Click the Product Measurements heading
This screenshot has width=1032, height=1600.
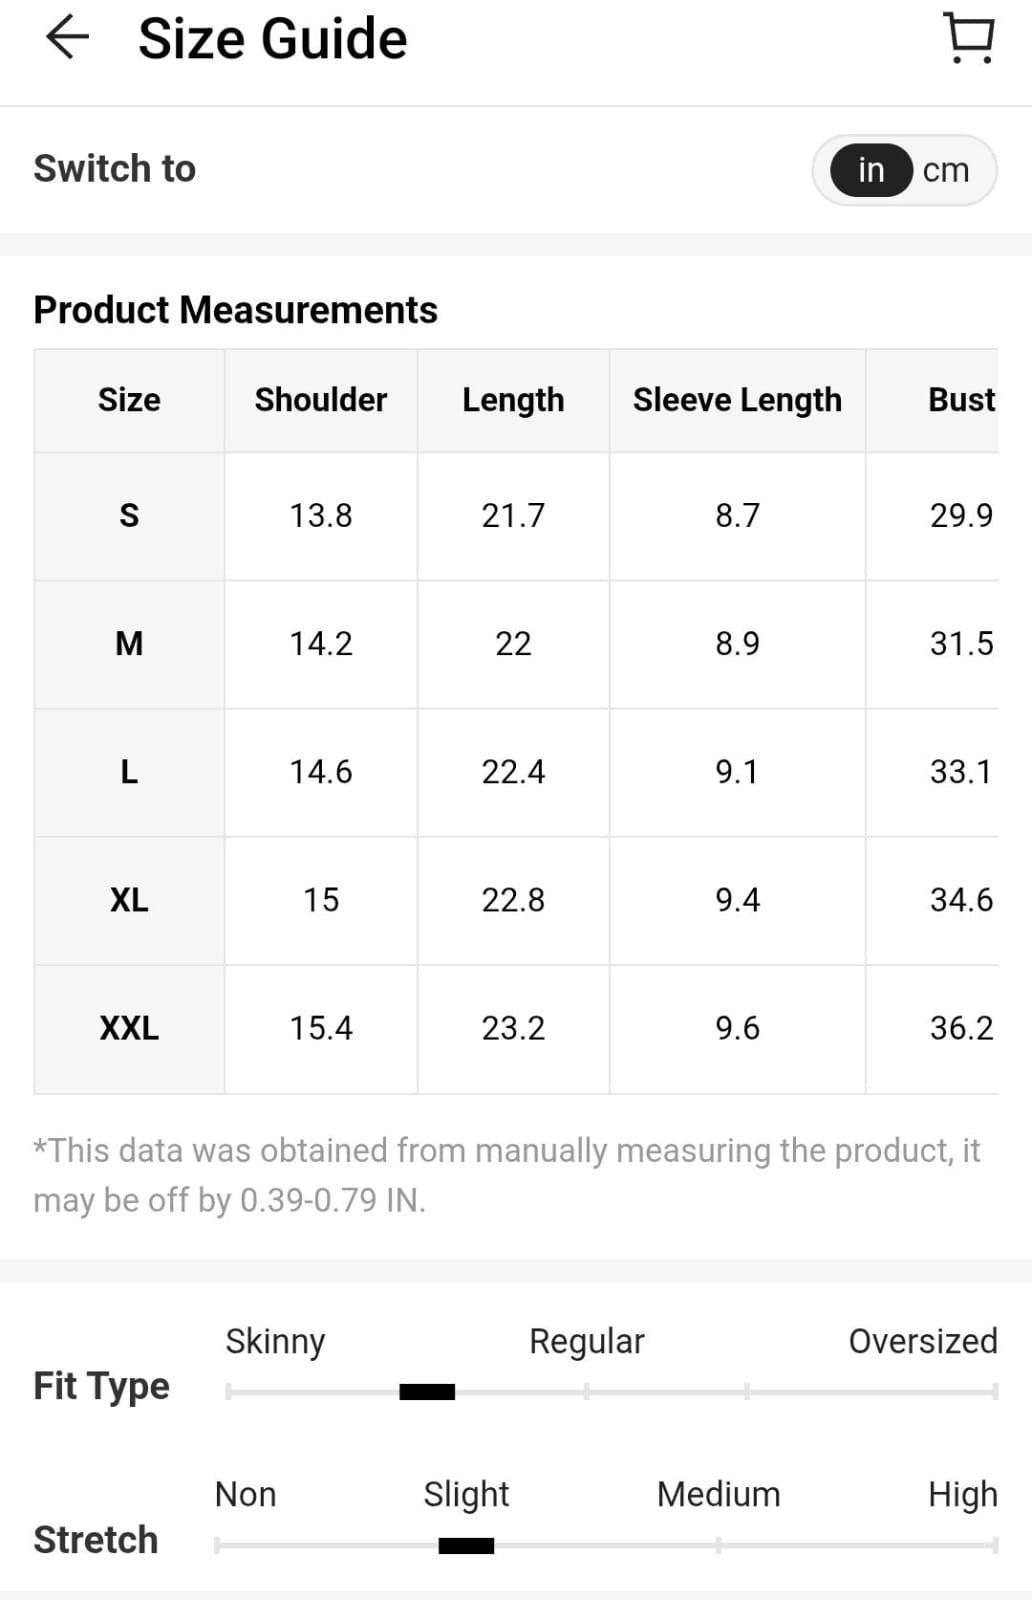click(236, 310)
